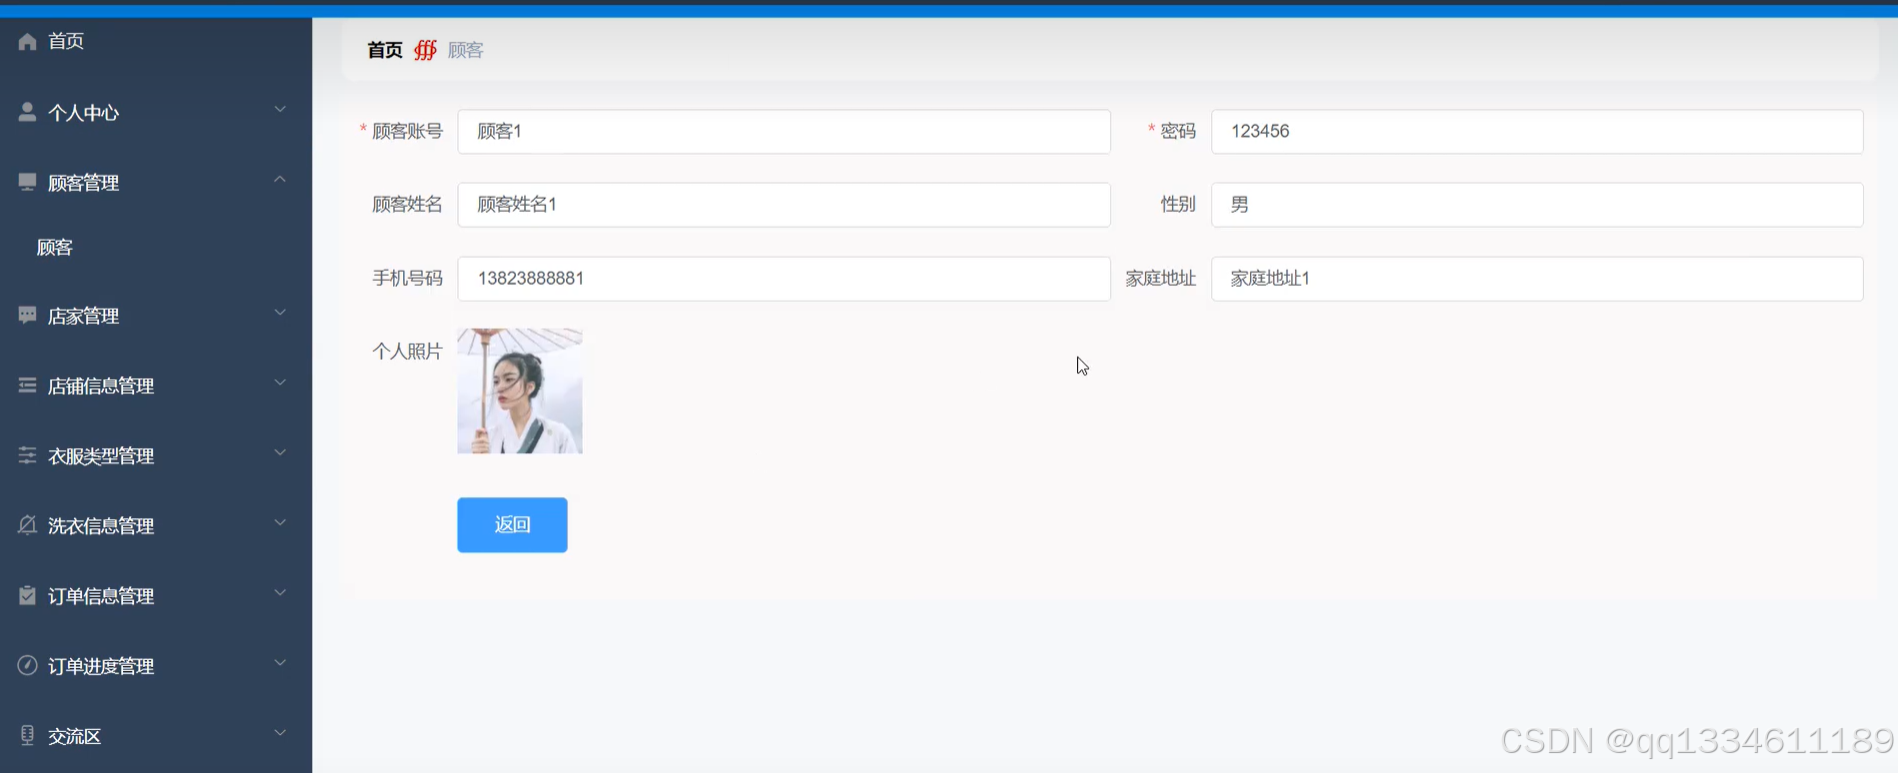Click the red breadcrumb separator icon
This screenshot has width=1898, height=773.
click(x=425, y=50)
